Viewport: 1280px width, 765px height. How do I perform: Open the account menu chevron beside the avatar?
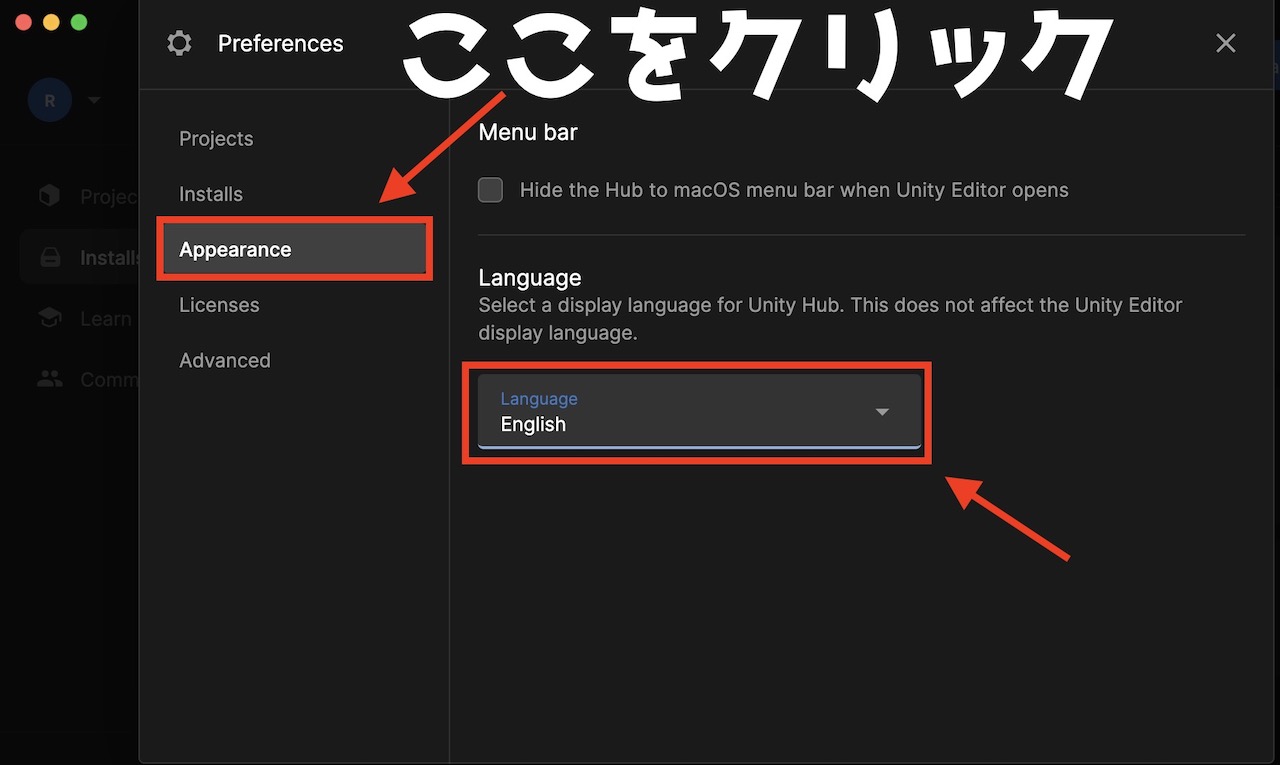(x=95, y=100)
